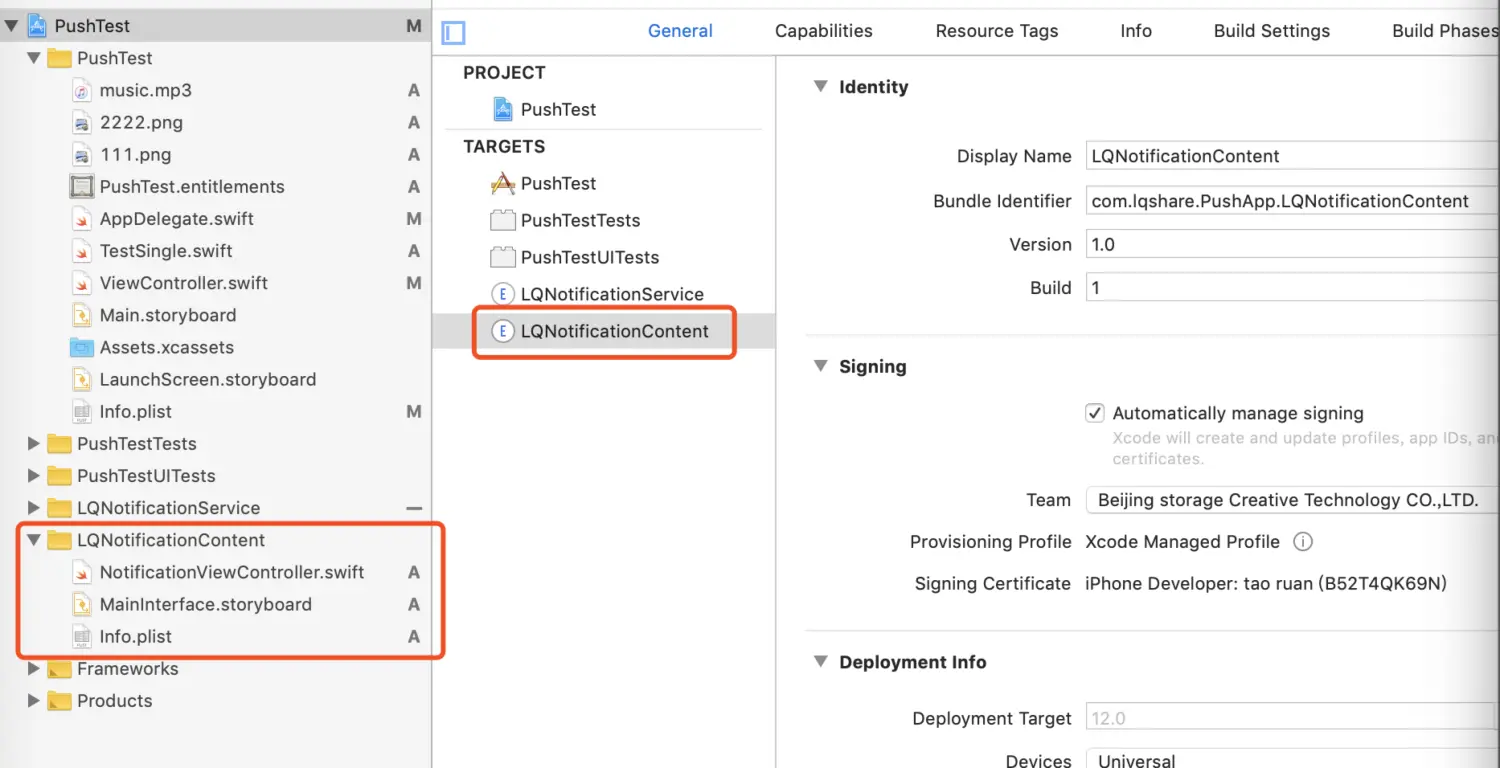Click the music.mp3 audio file icon
This screenshot has width=1500, height=768.
coord(82,90)
